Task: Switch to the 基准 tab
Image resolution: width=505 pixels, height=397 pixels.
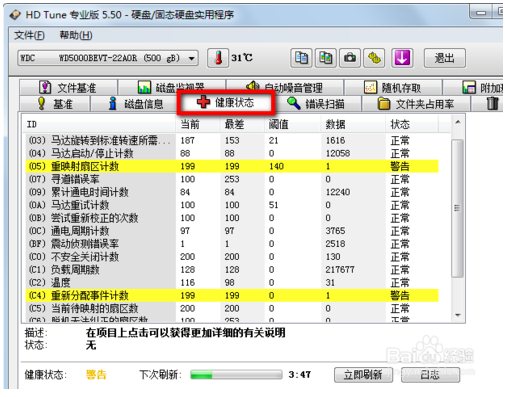Action: pos(55,104)
